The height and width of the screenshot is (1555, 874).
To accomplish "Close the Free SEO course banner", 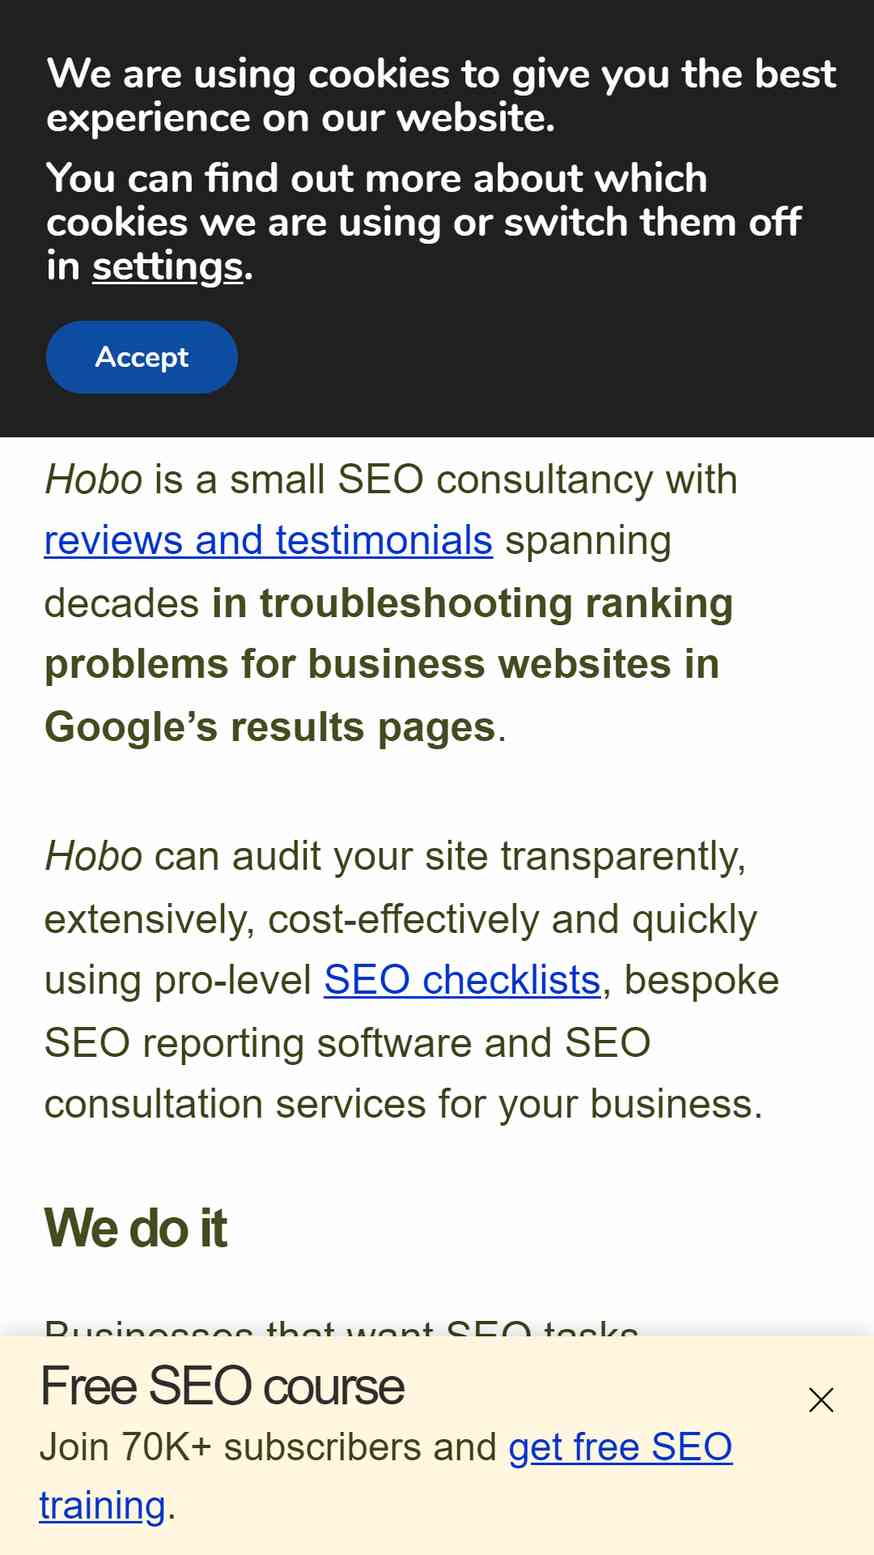I will (821, 1399).
